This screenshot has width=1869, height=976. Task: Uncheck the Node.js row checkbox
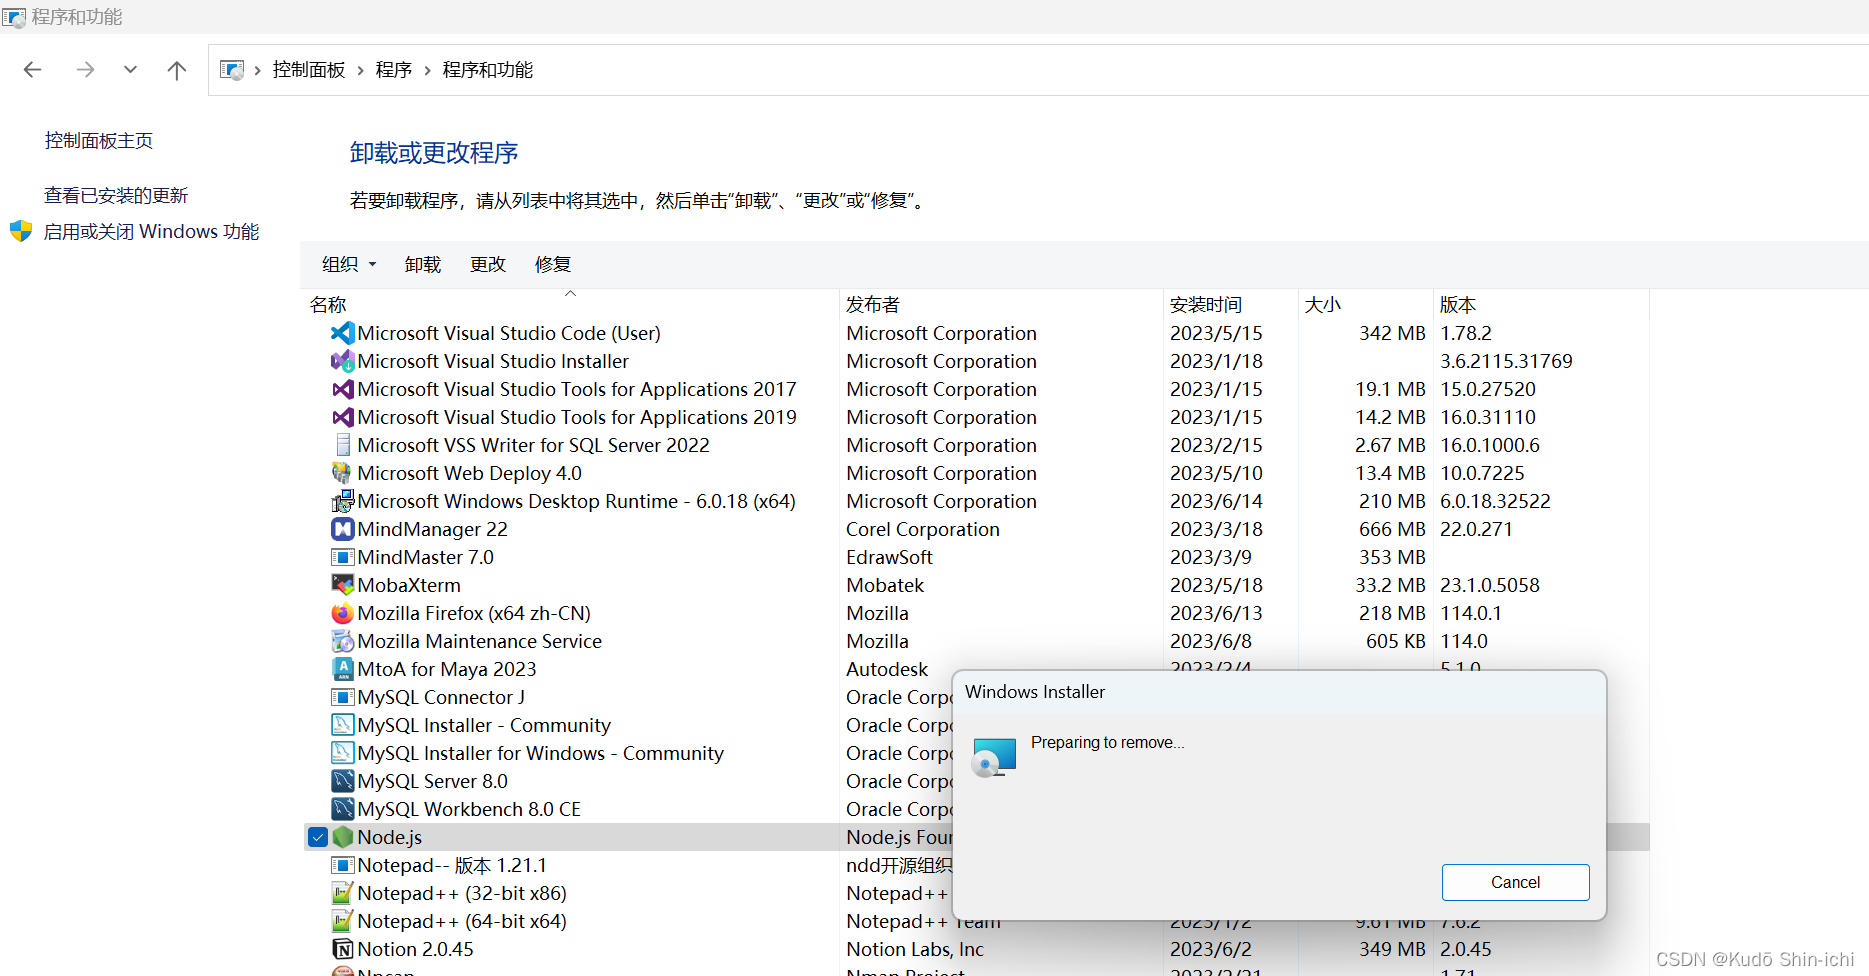click(x=318, y=837)
